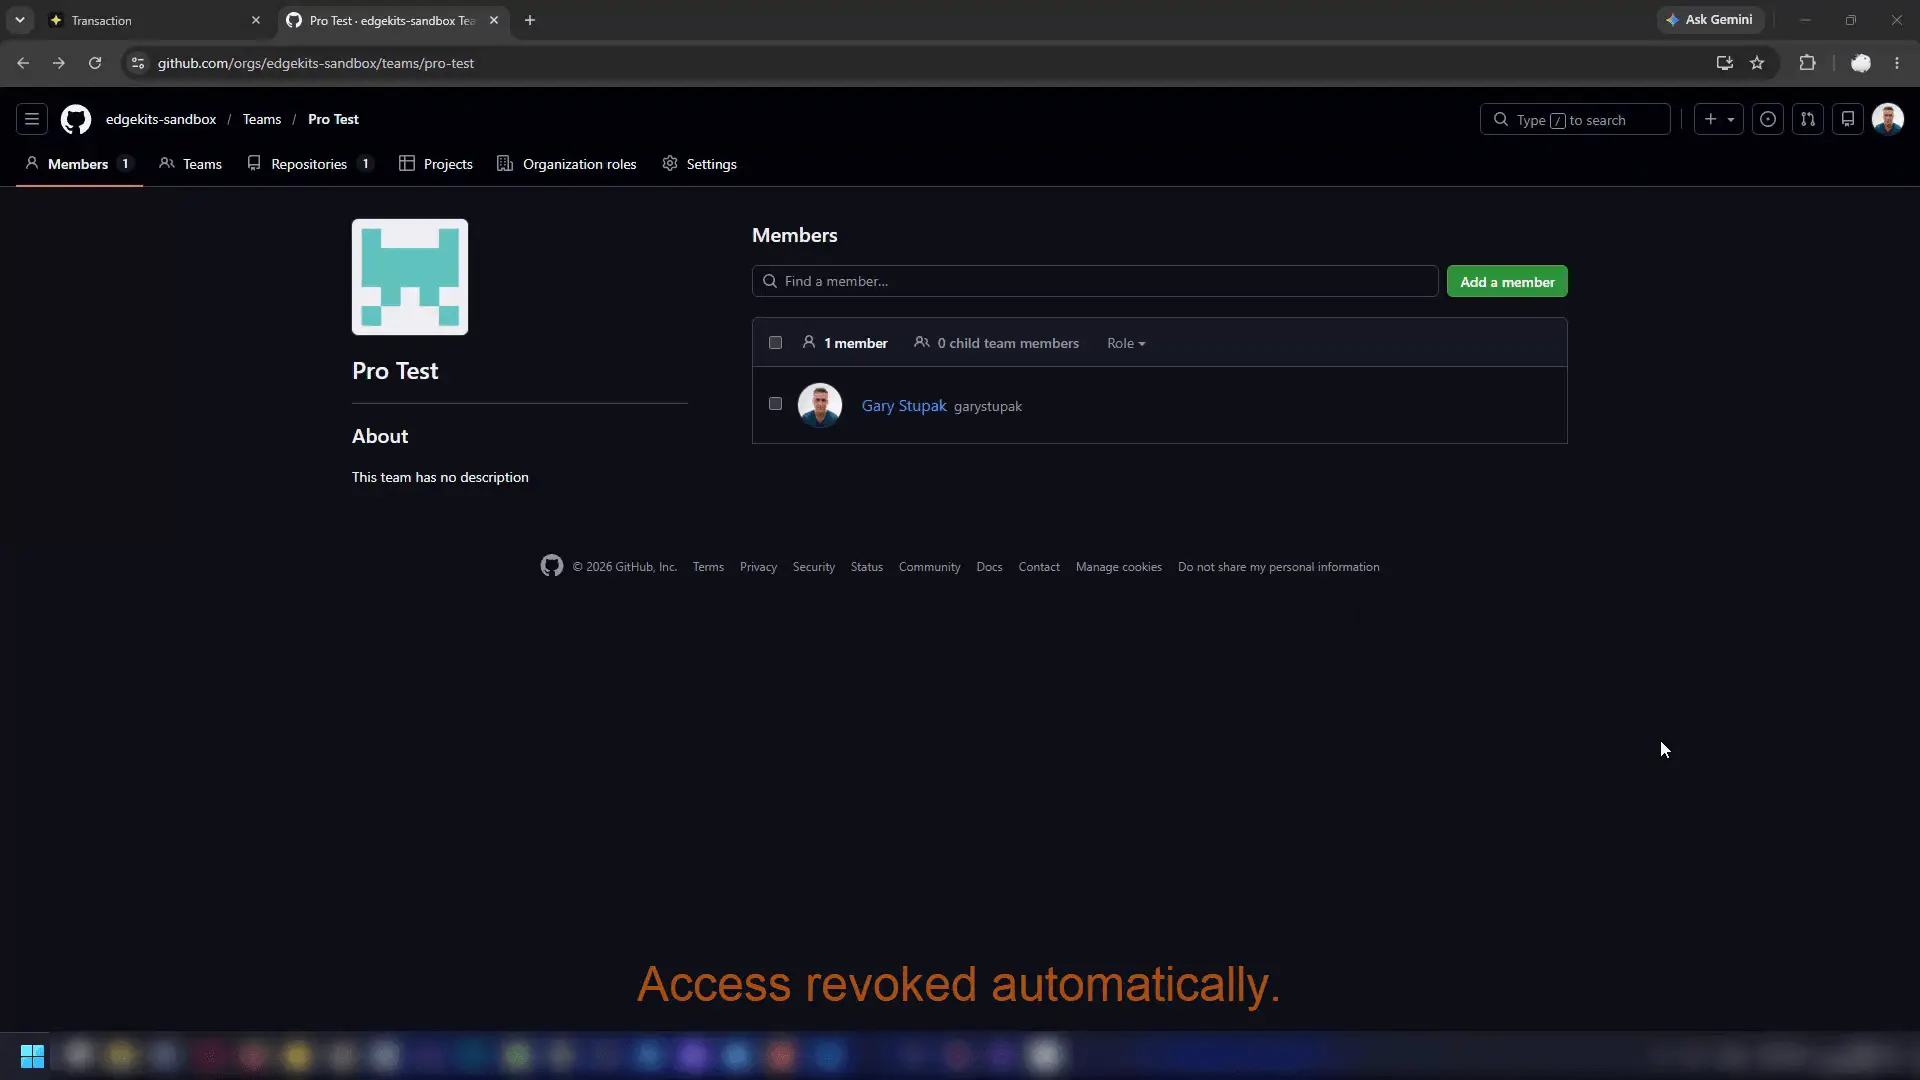The image size is (1920, 1080).
Task: Focus the Find a member search field
Action: coord(1095,281)
